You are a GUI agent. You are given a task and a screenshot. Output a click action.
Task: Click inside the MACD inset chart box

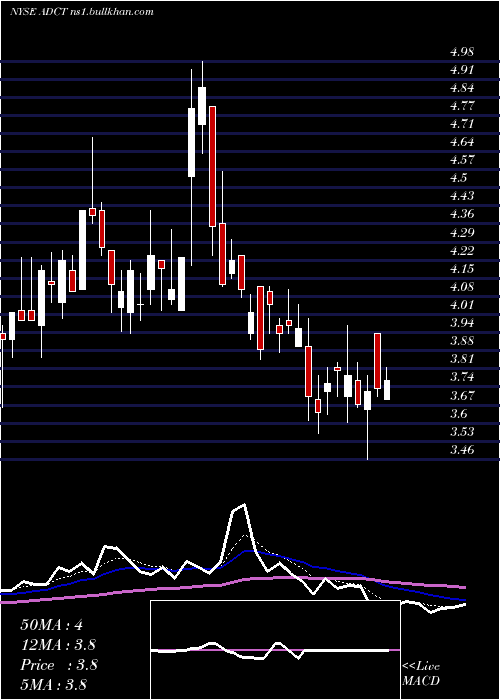tap(275, 650)
